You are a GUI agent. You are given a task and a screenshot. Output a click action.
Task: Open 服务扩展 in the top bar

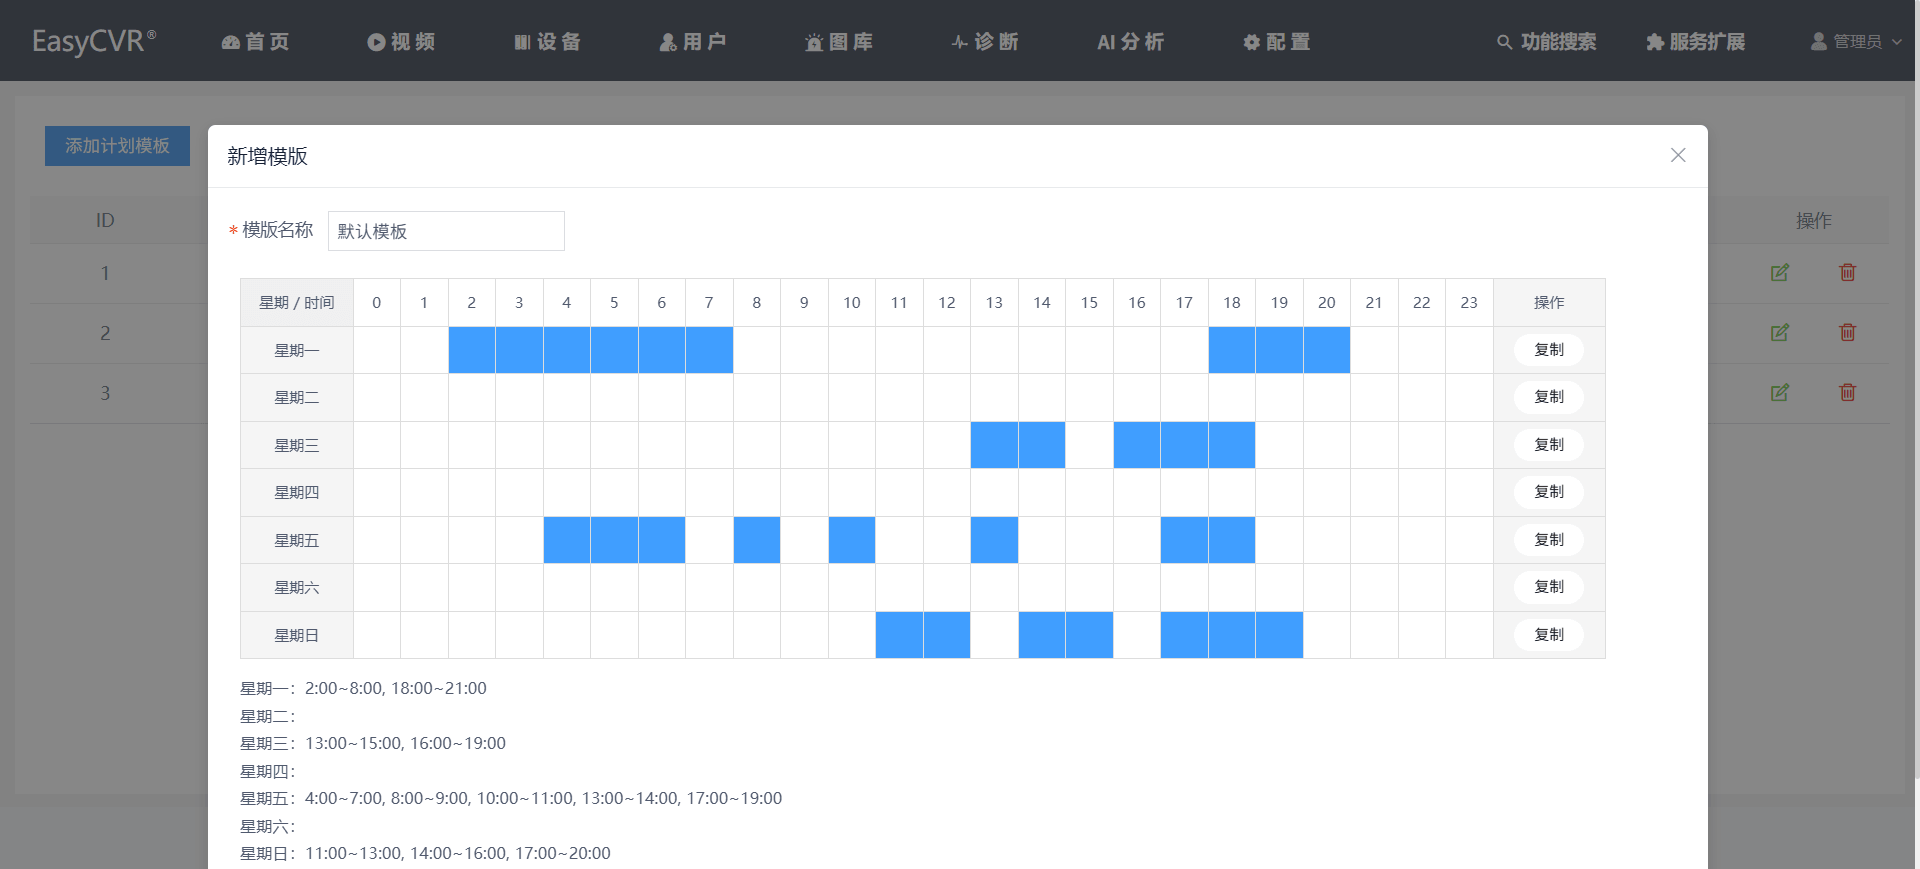(1695, 42)
